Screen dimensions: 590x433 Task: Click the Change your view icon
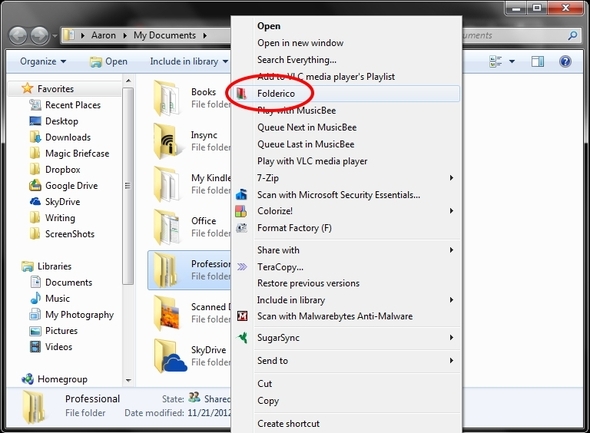click(495, 61)
